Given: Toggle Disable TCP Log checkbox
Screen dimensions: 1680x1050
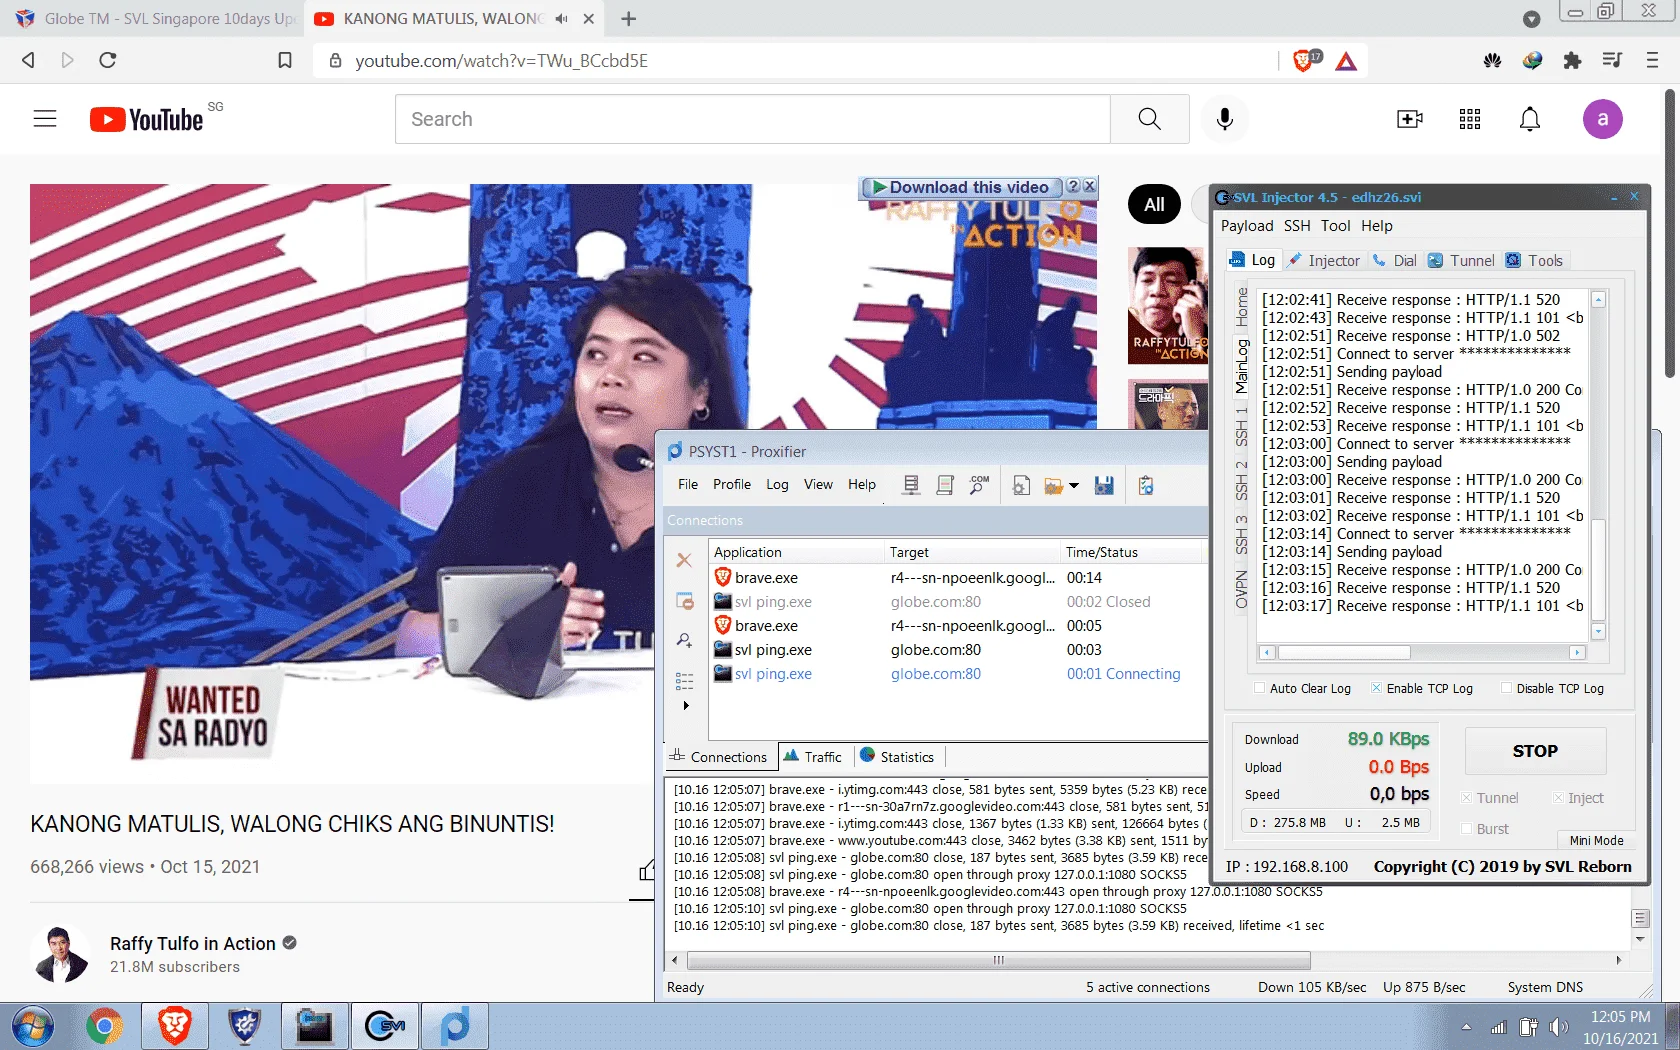Looking at the screenshot, I should pyautogui.click(x=1506, y=688).
